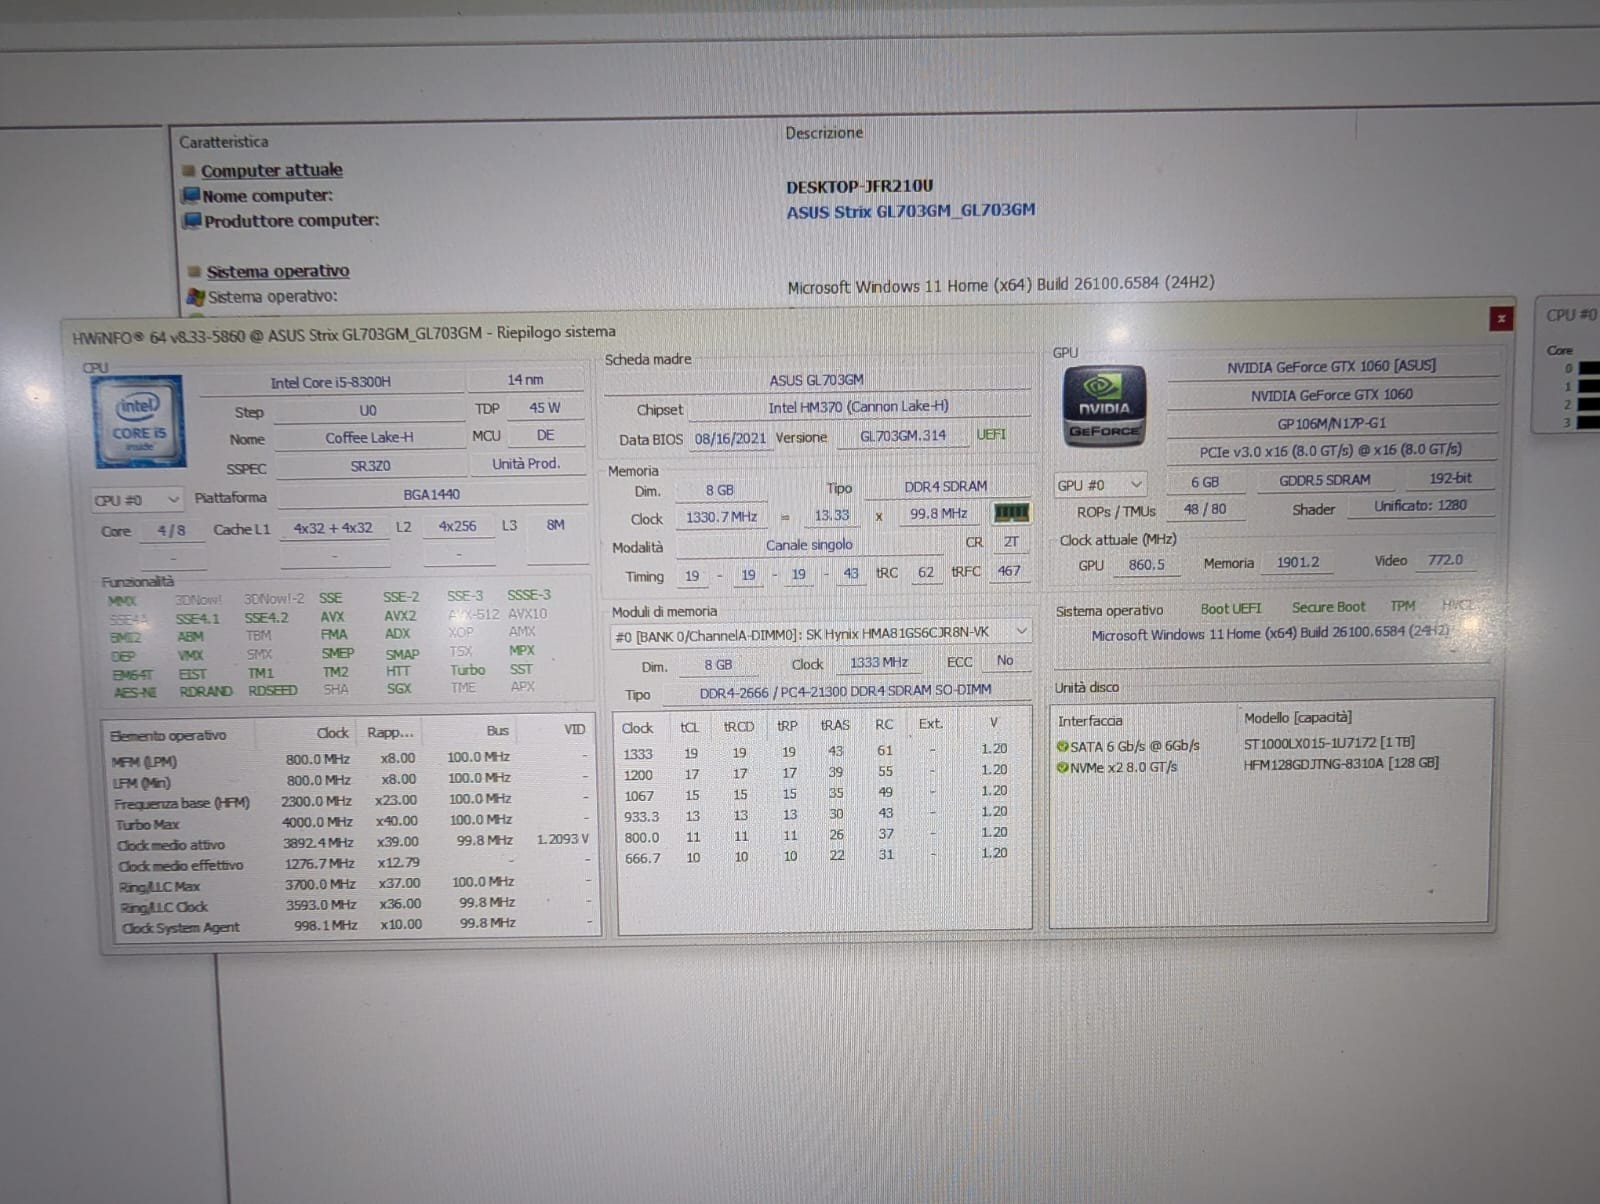This screenshot has height=1204, width=1600.
Task: Close the HWiNFO system summary window
Action: click(x=1501, y=318)
